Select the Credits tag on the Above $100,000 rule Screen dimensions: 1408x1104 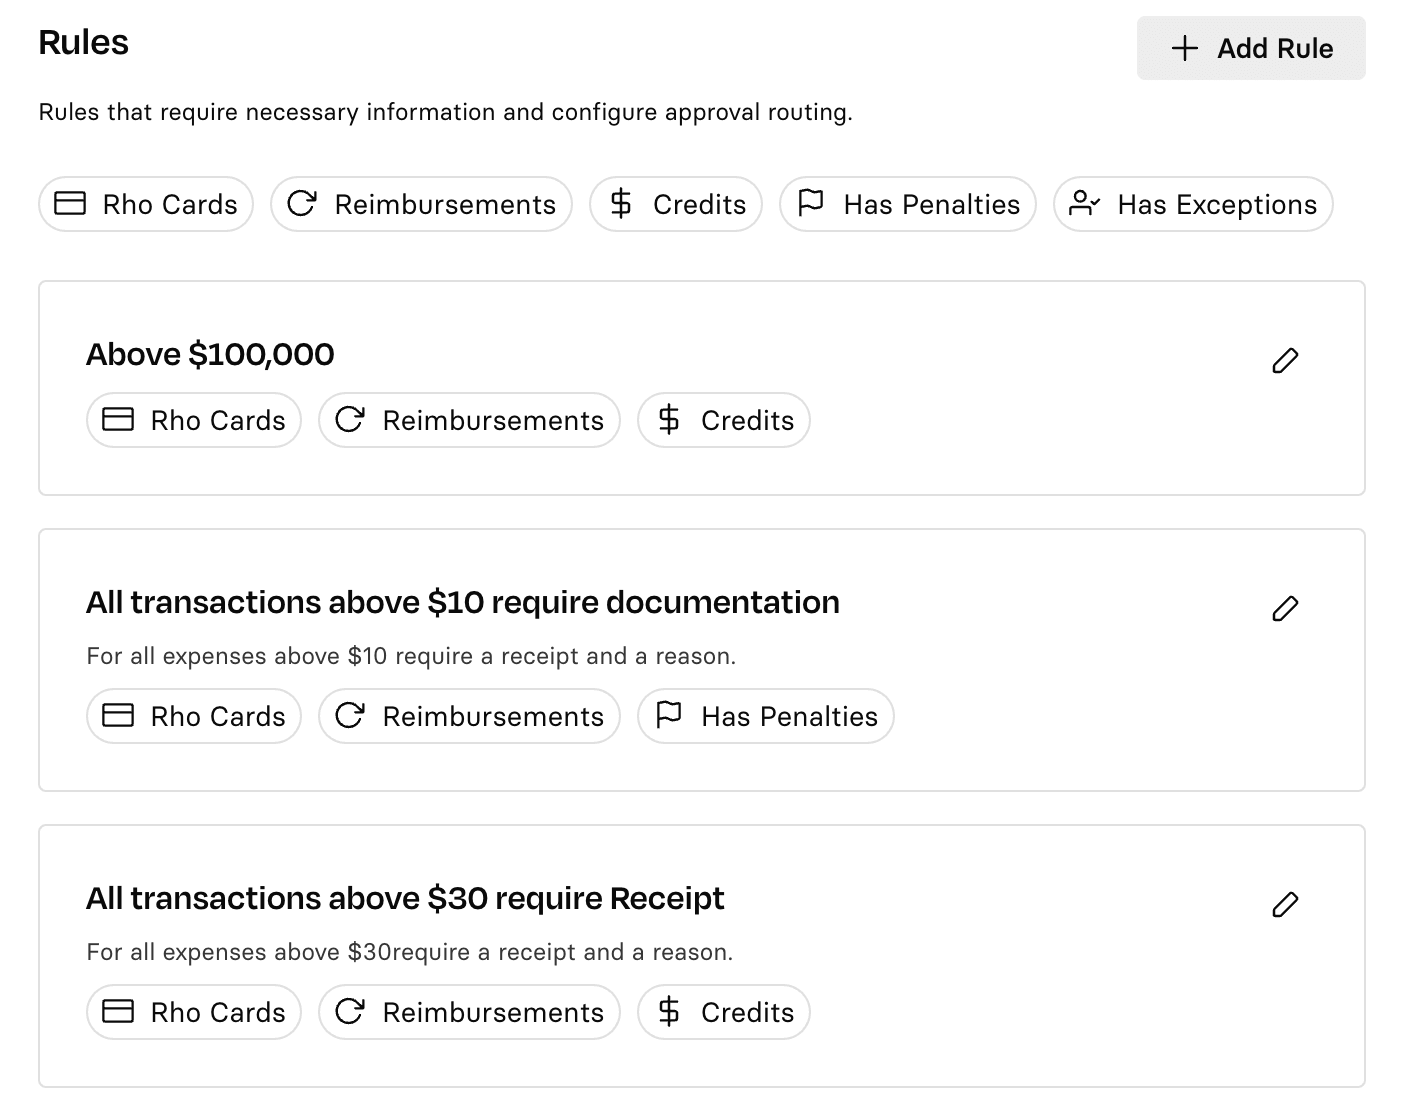(x=723, y=420)
